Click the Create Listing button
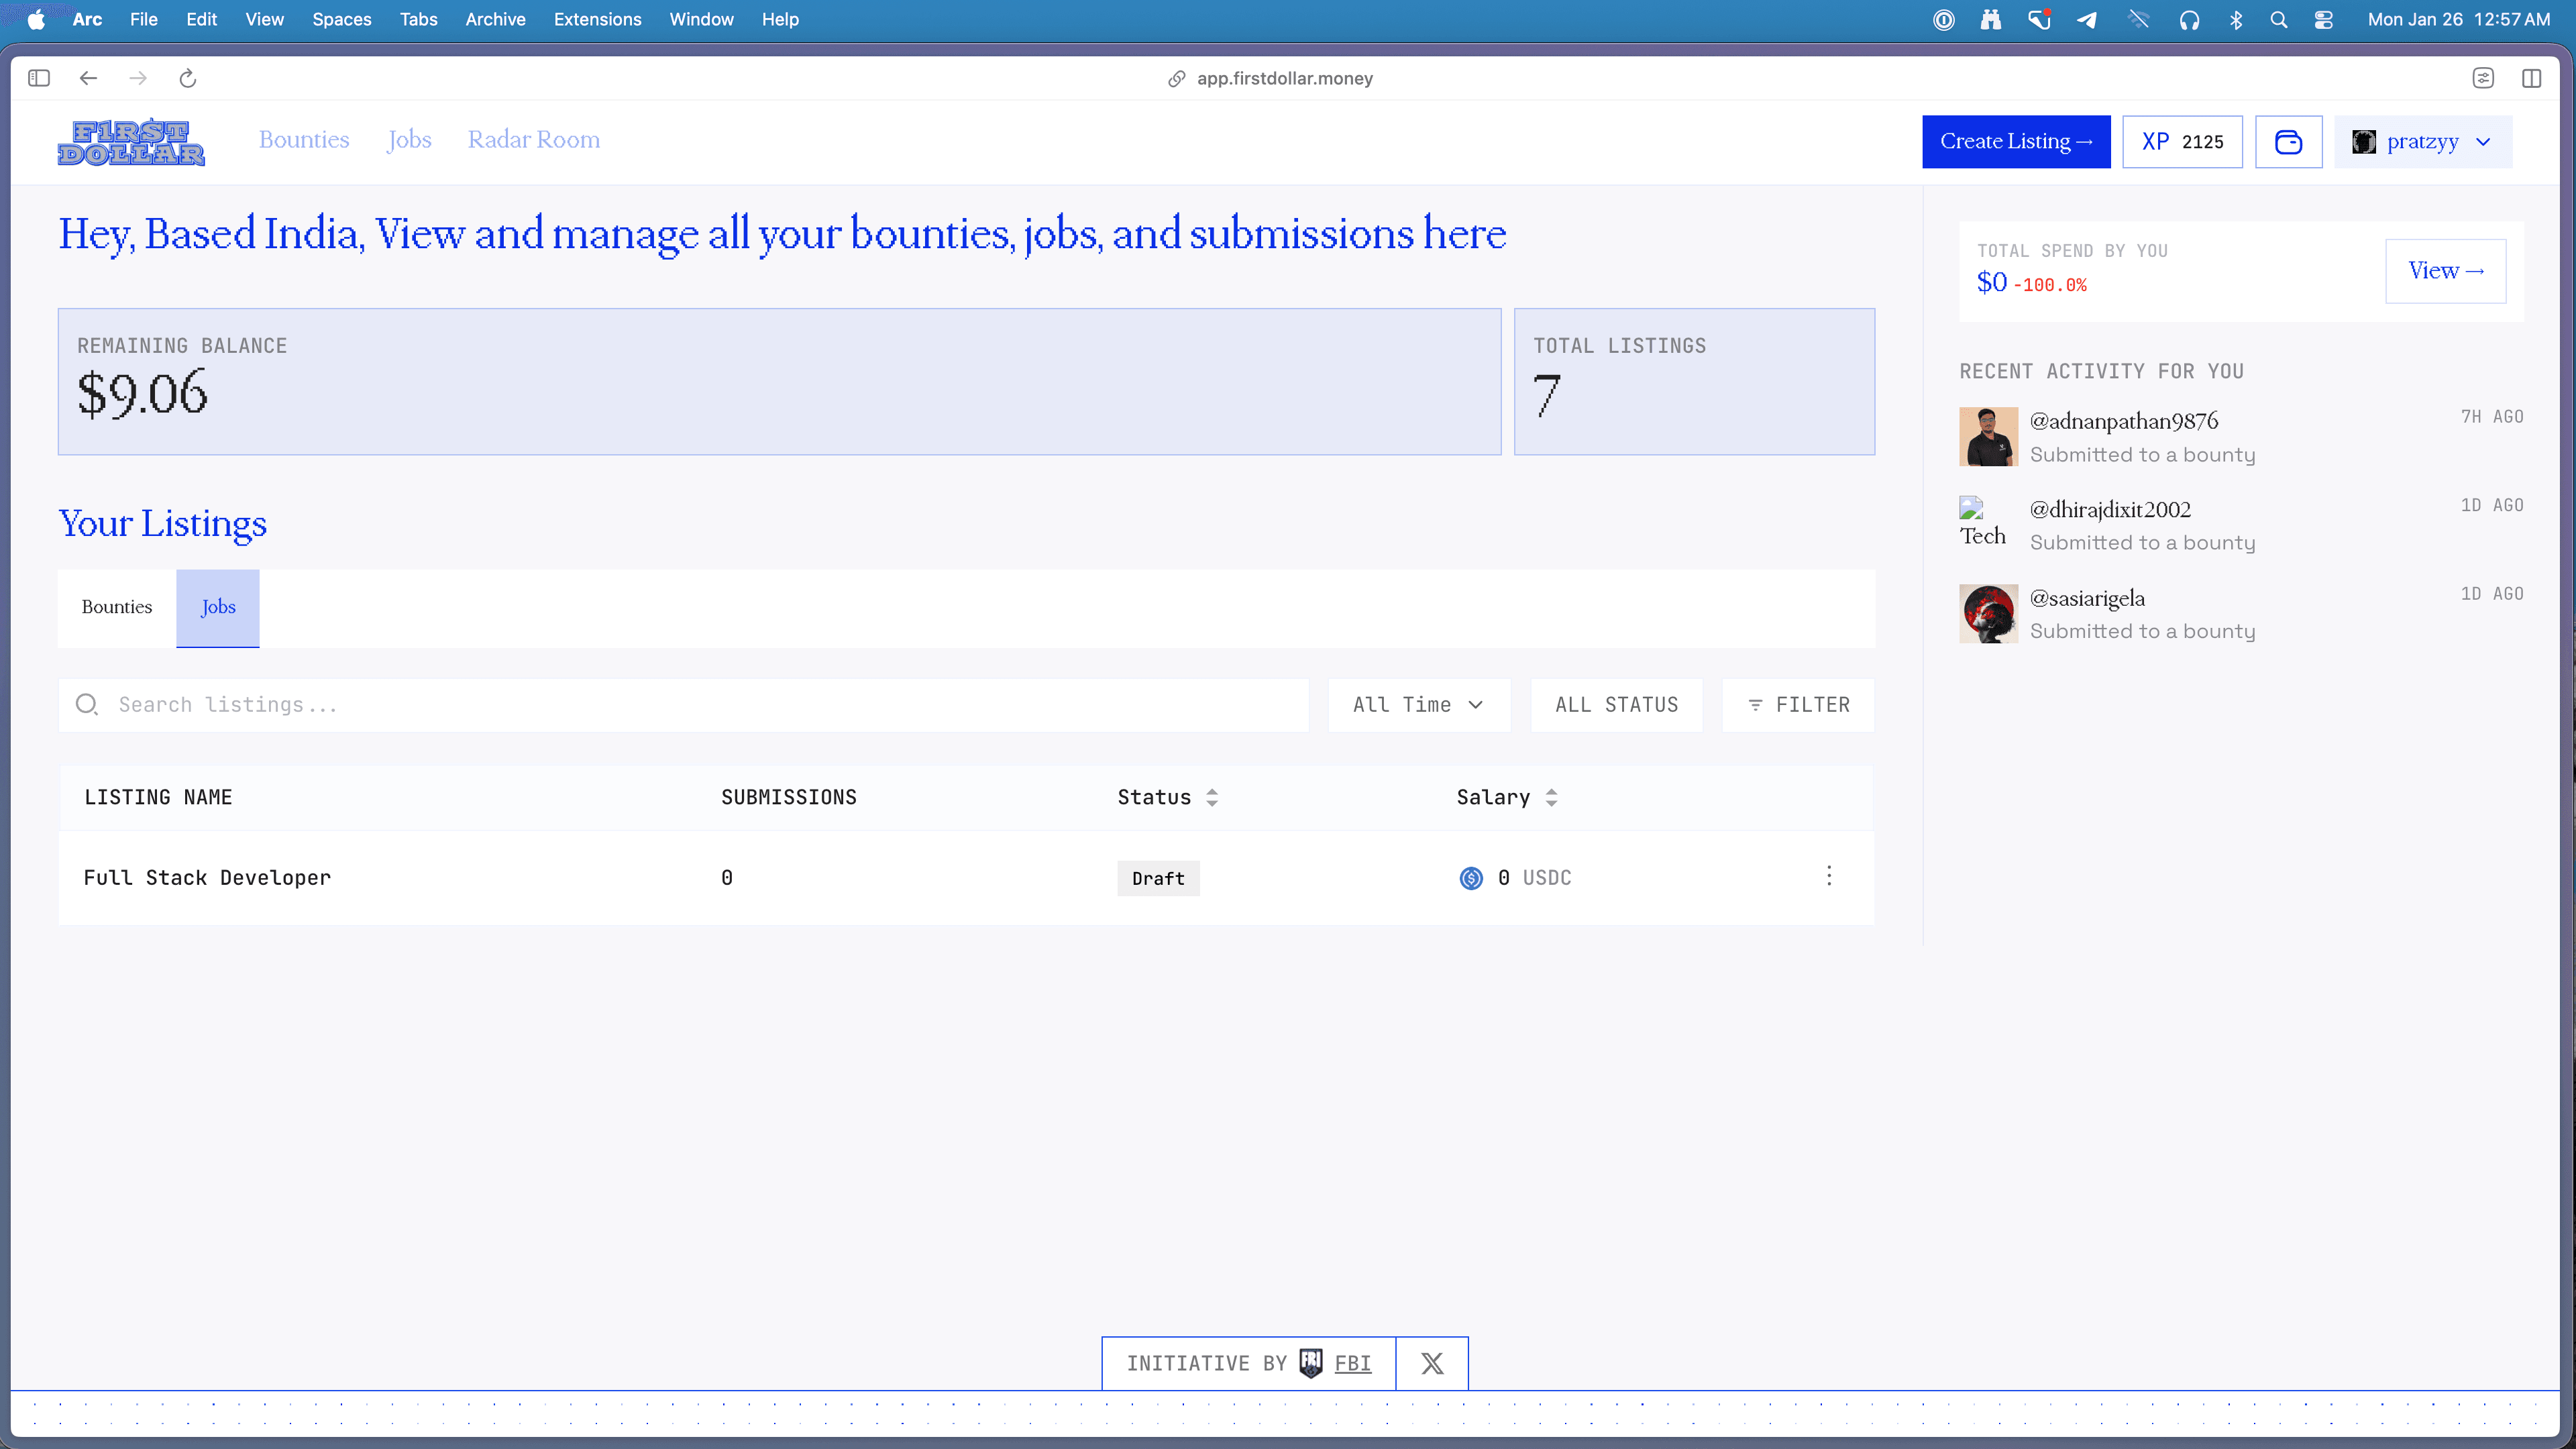 click(x=2016, y=142)
